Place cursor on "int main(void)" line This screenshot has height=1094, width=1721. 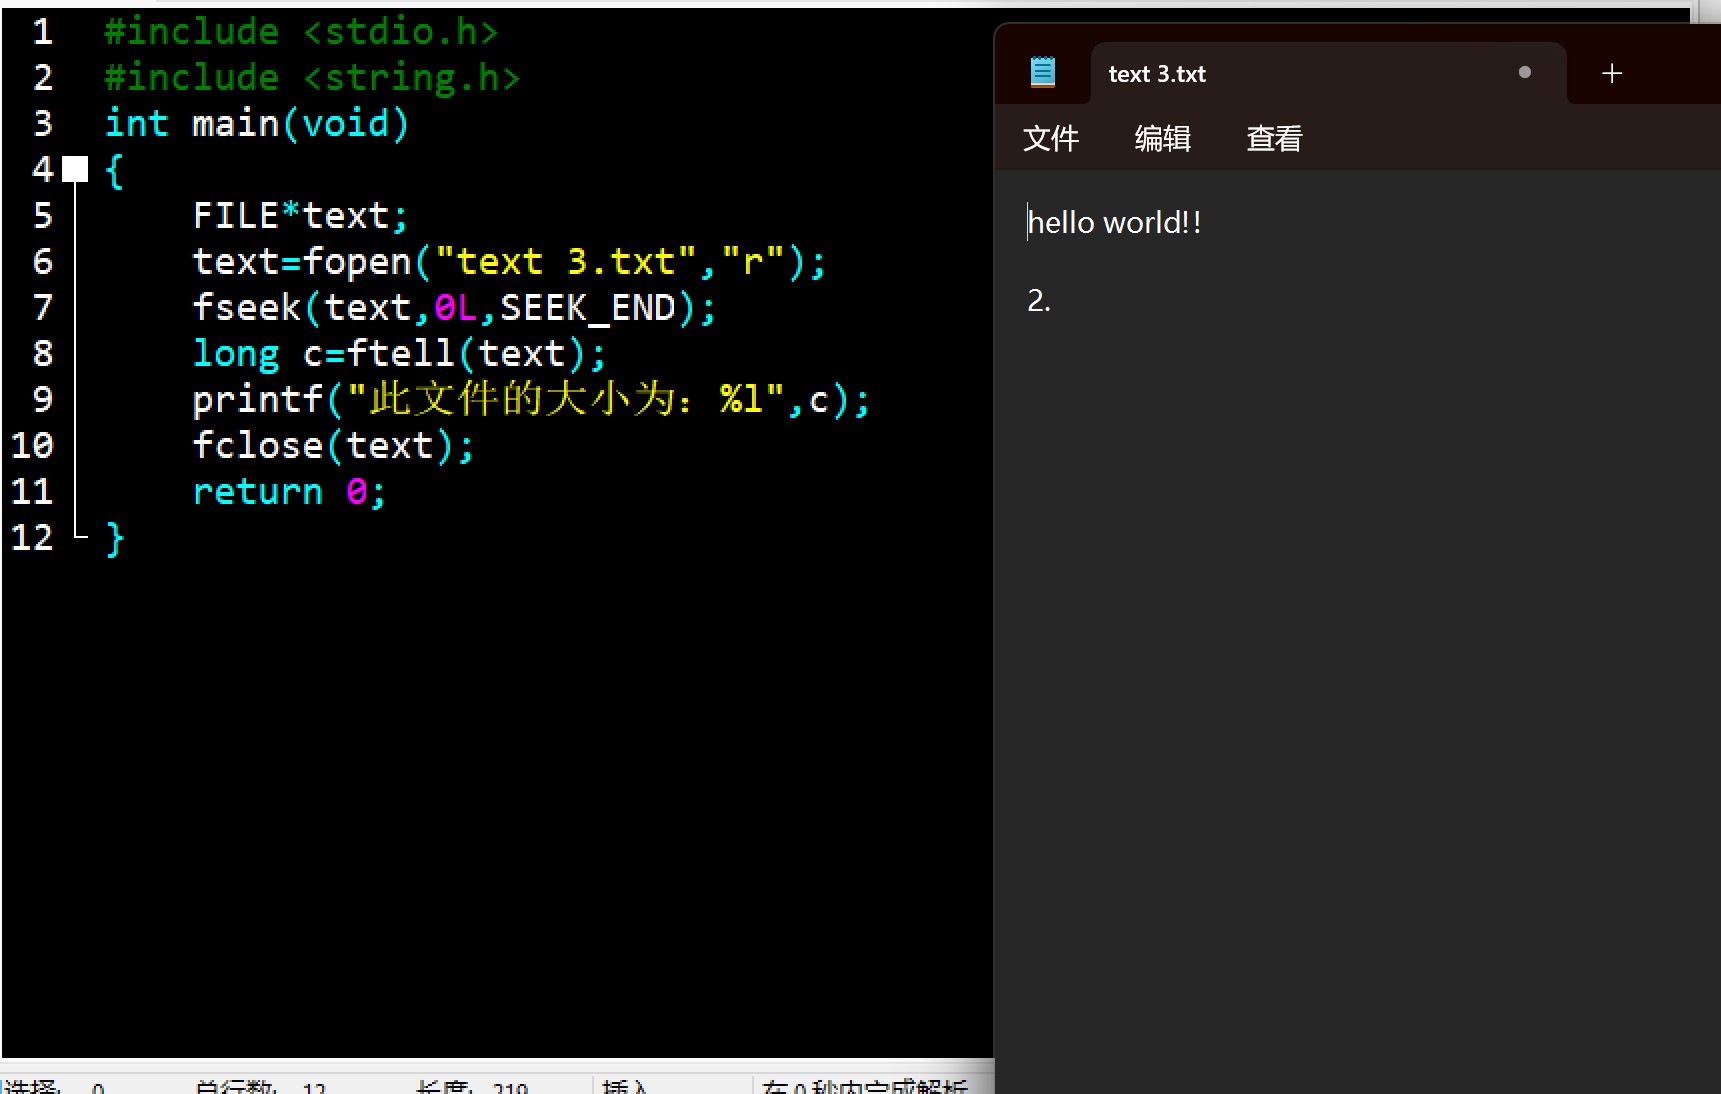click(x=257, y=124)
